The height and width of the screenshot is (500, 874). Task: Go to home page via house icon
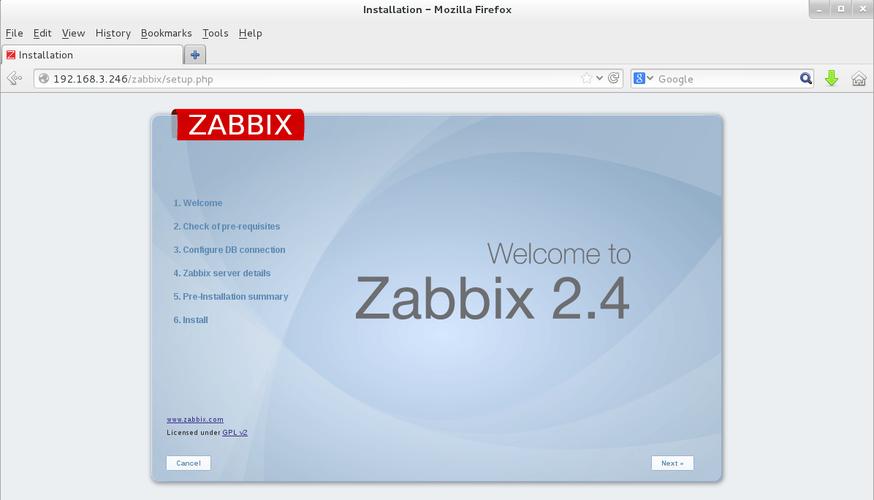pyautogui.click(x=858, y=79)
